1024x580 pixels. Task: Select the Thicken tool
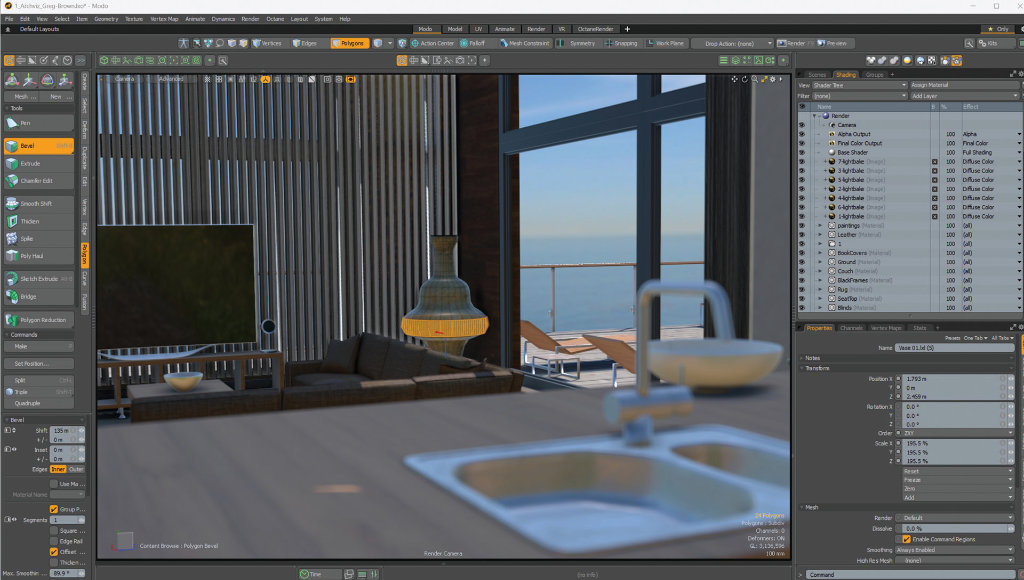pyautogui.click(x=39, y=221)
